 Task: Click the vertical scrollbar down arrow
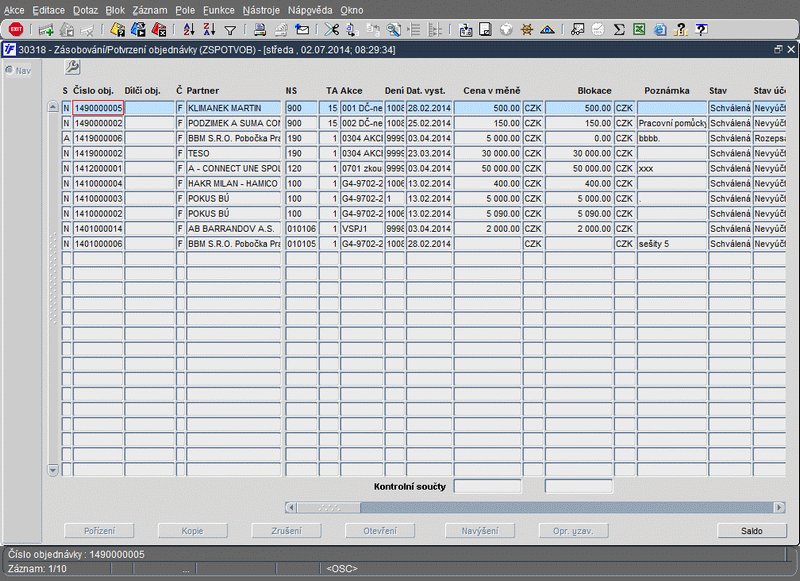click(53, 470)
